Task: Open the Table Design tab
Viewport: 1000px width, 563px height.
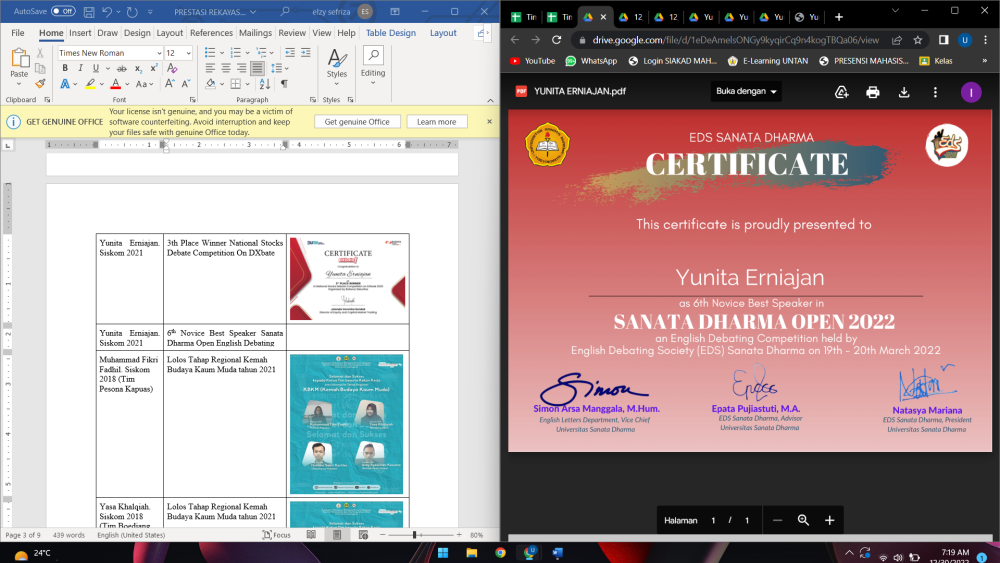Action: (390, 33)
